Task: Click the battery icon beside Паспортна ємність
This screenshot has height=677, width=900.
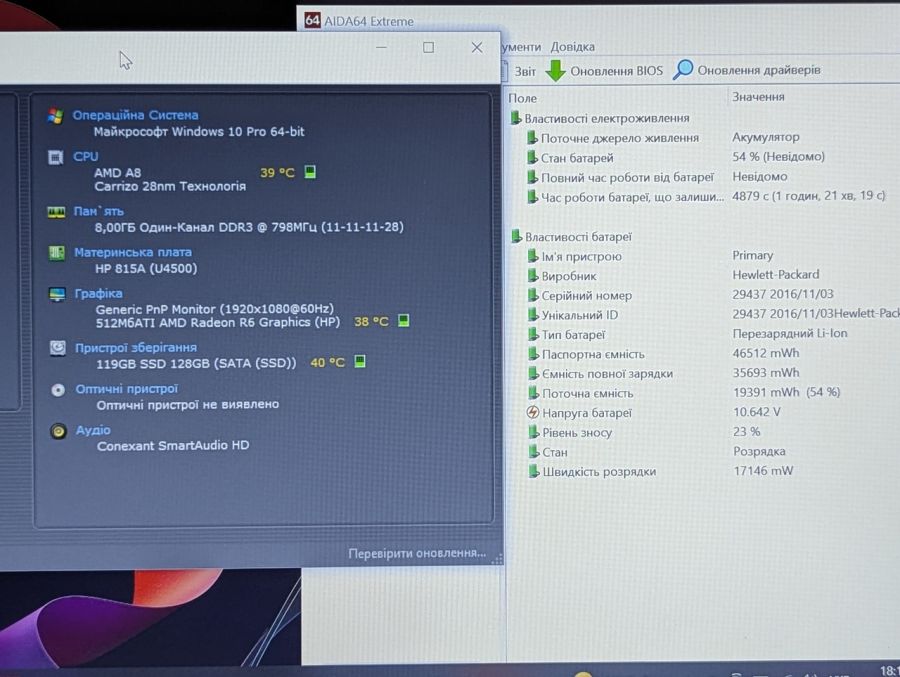Action: click(533, 354)
